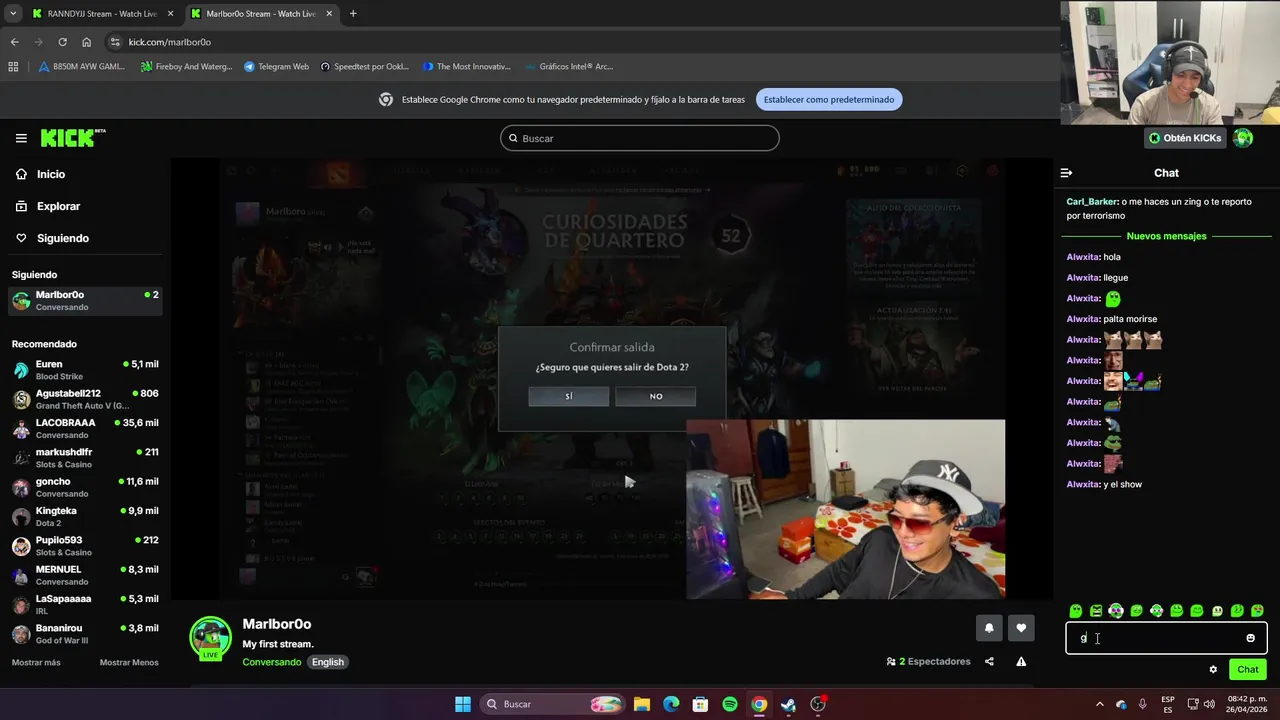This screenshot has height=720, width=1280.
Task: Pick the first quick emote
Action: [1075, 611]
